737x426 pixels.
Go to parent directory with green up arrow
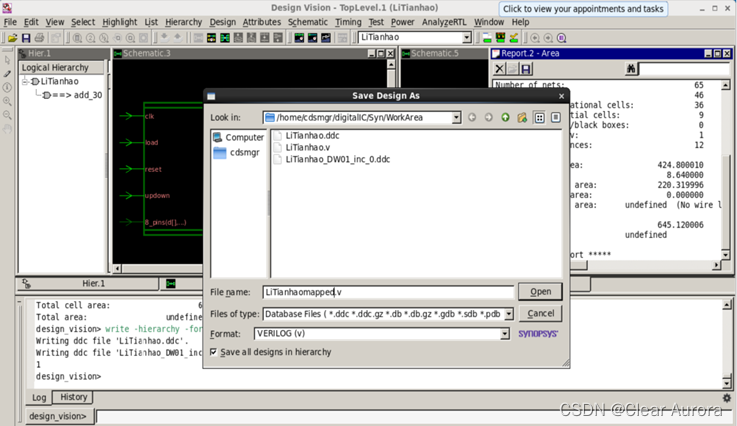pos(505,118)
